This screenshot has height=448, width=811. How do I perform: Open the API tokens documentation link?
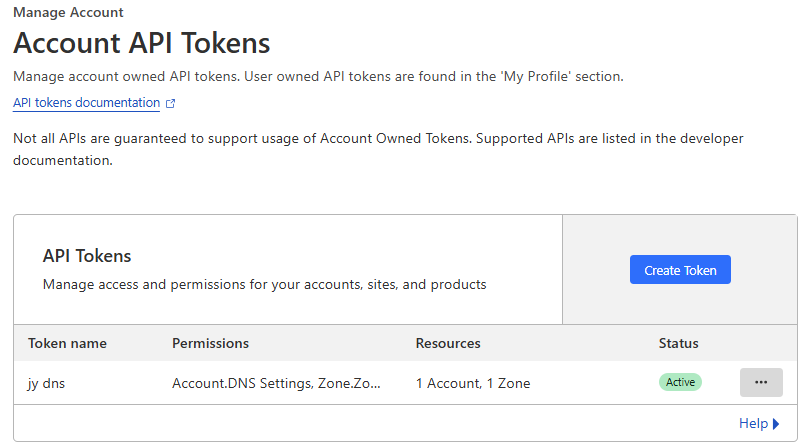point(86,103)
